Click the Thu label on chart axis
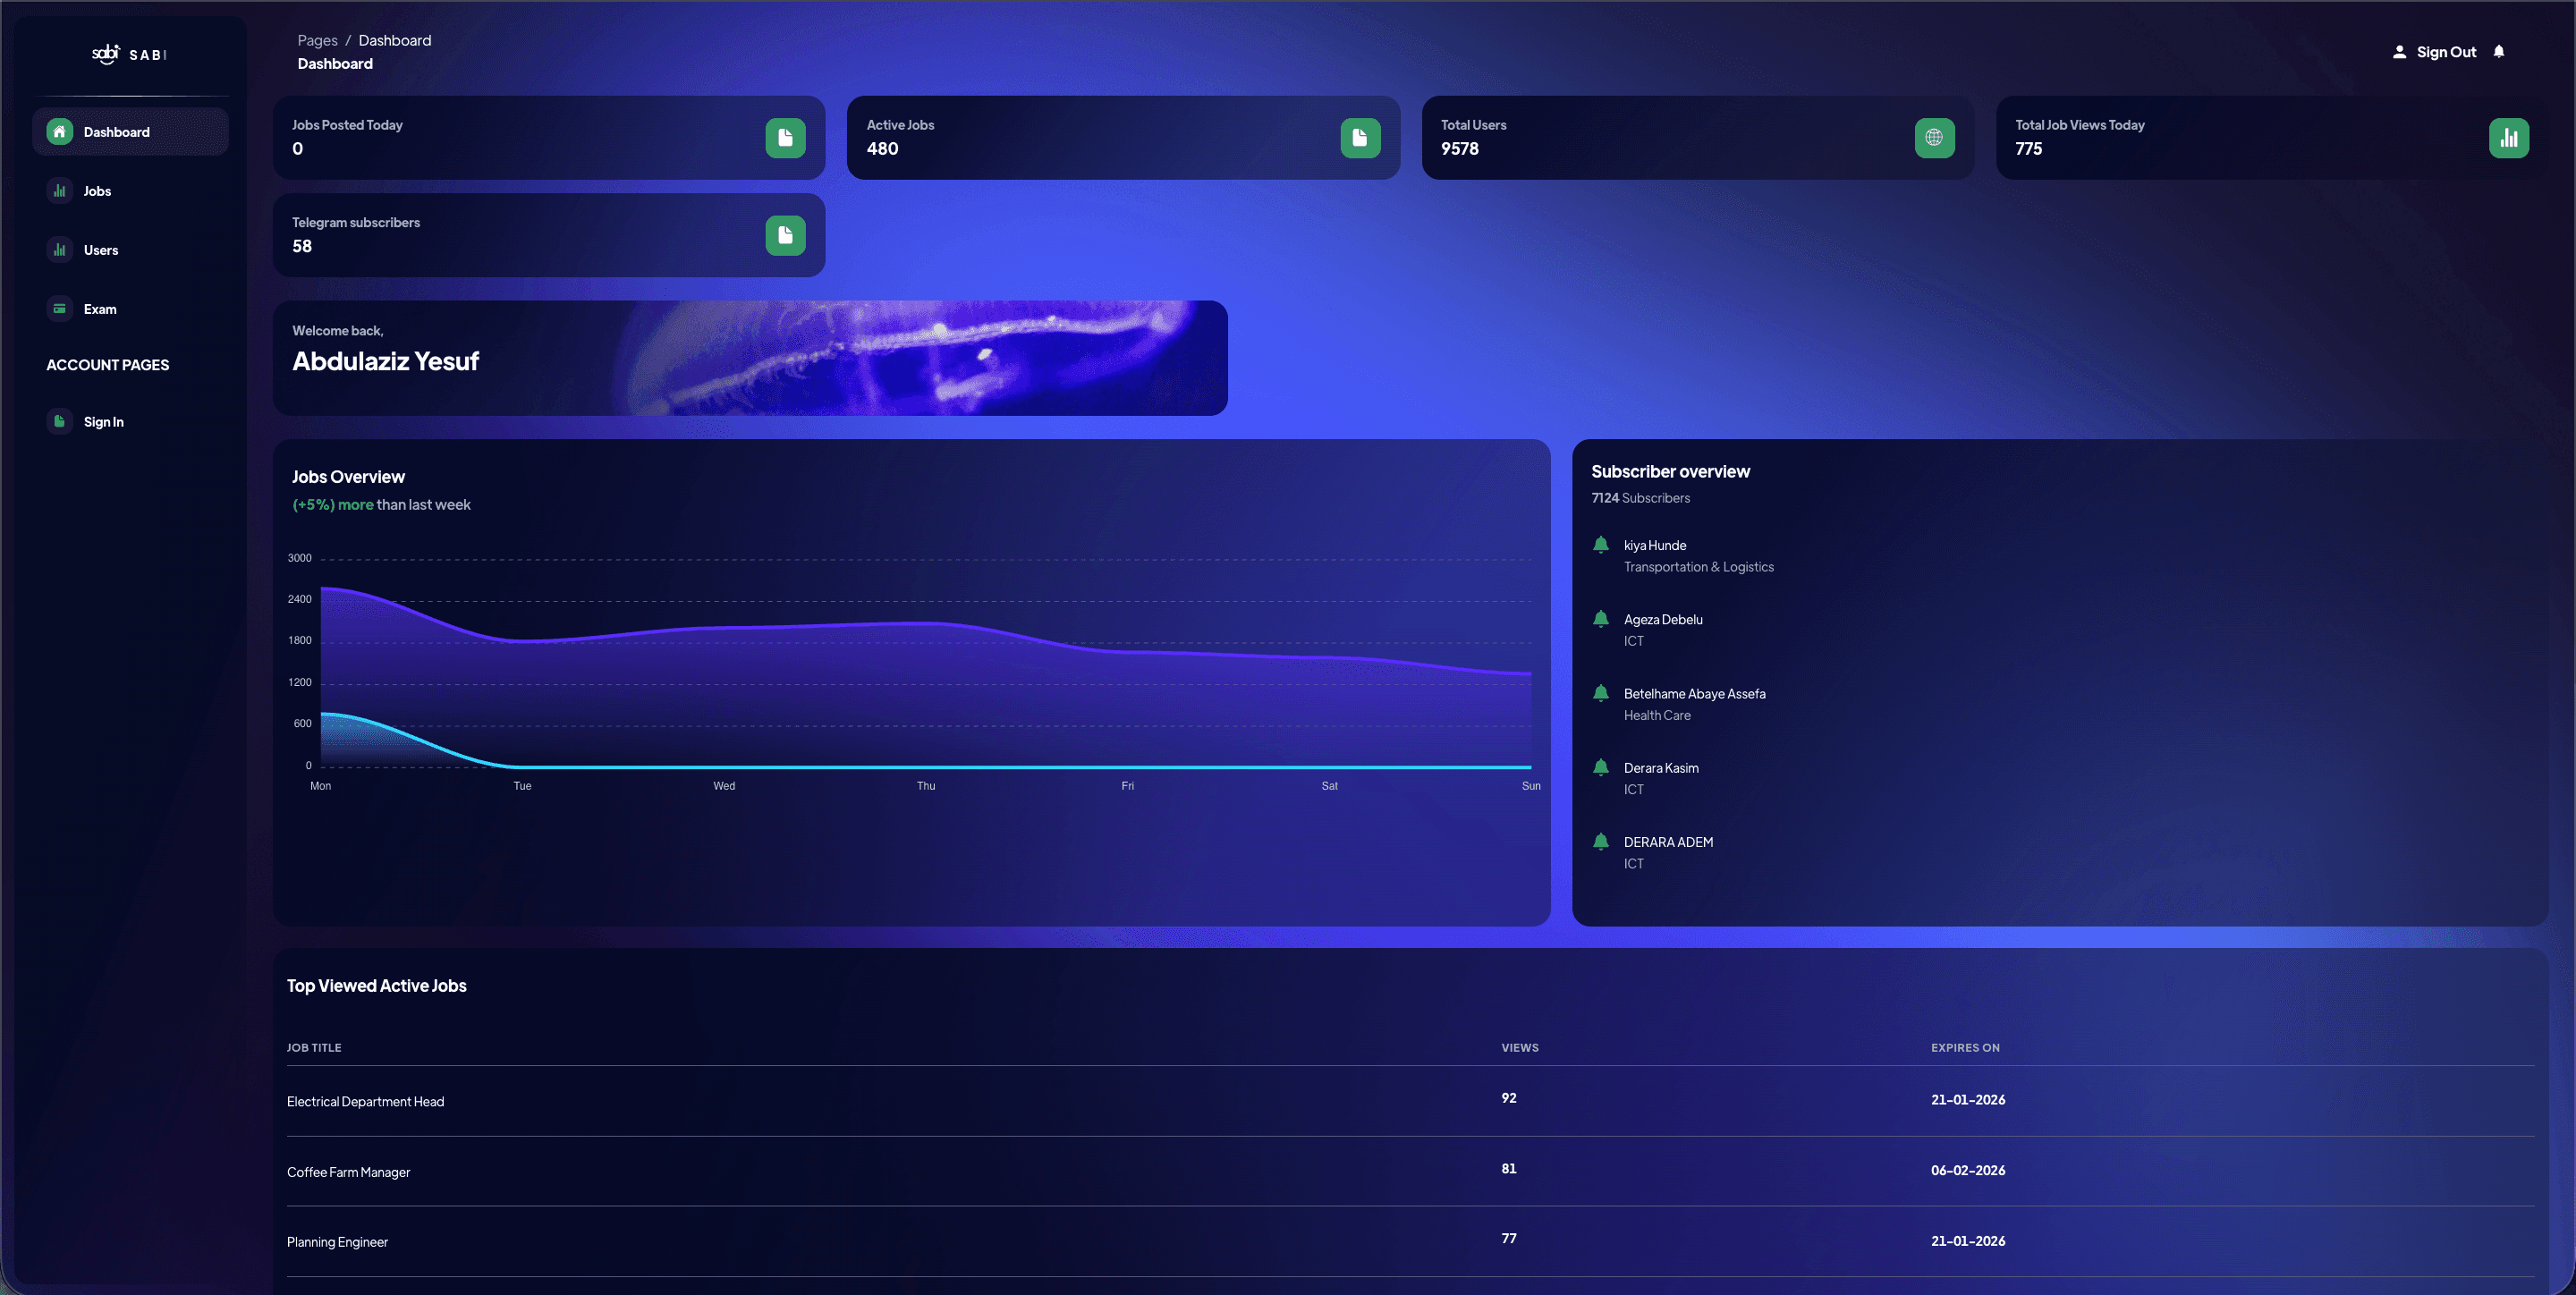 [926, 786]
